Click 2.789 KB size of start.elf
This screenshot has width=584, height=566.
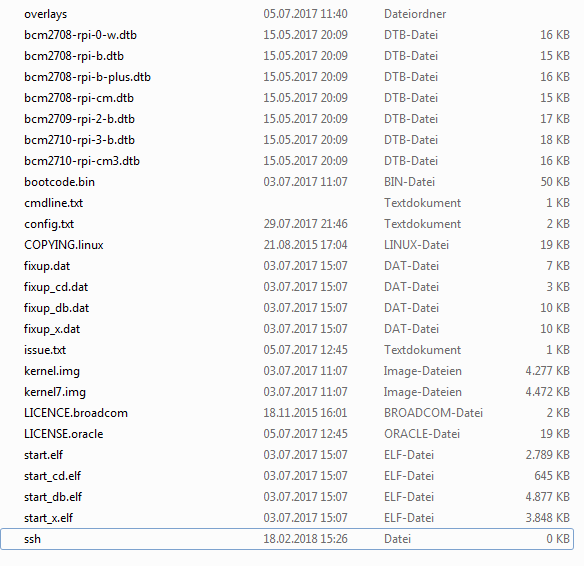coord(548,455)
